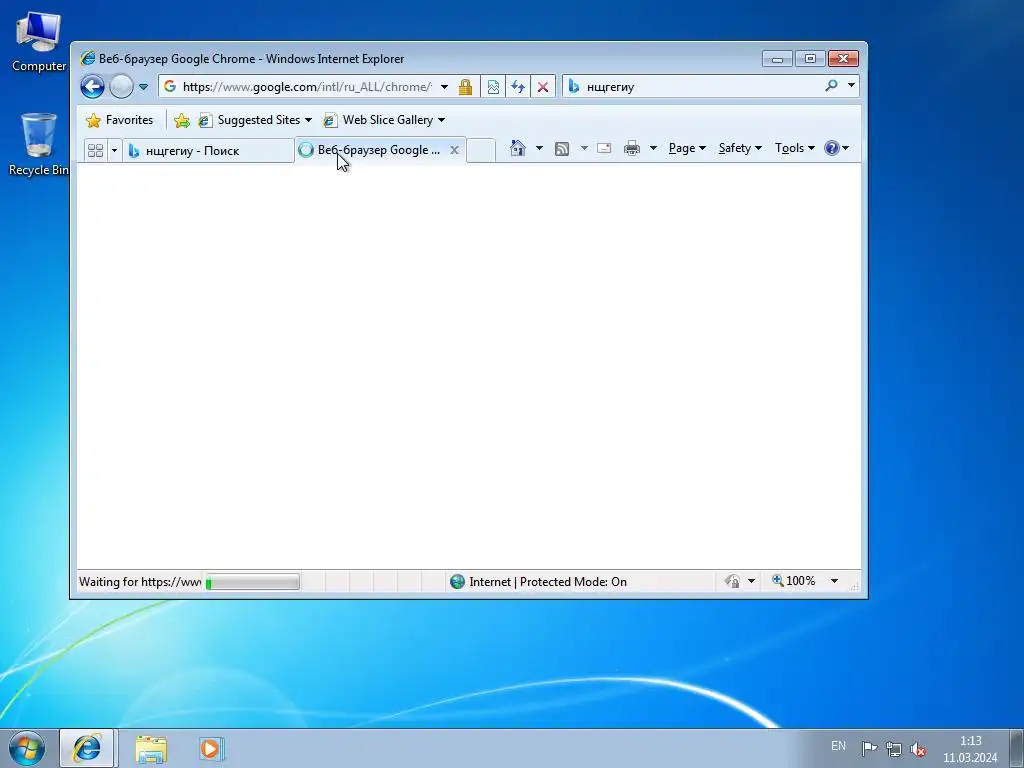The height and width of the screenshot is (768, 1024).
Task: Open the Tools menu
Action: 794,148
